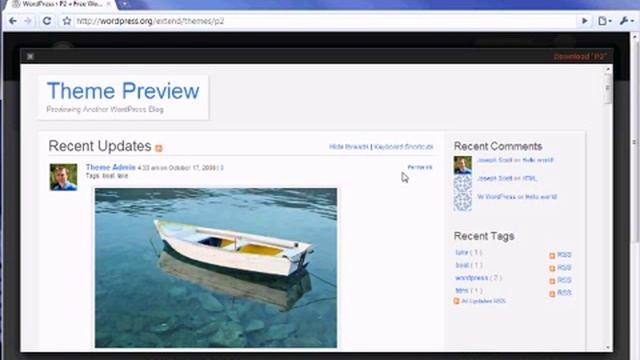Click the 'Recent Updates' heading text
The height and width of the screenshot is (360, 640).
click(100, 146)
